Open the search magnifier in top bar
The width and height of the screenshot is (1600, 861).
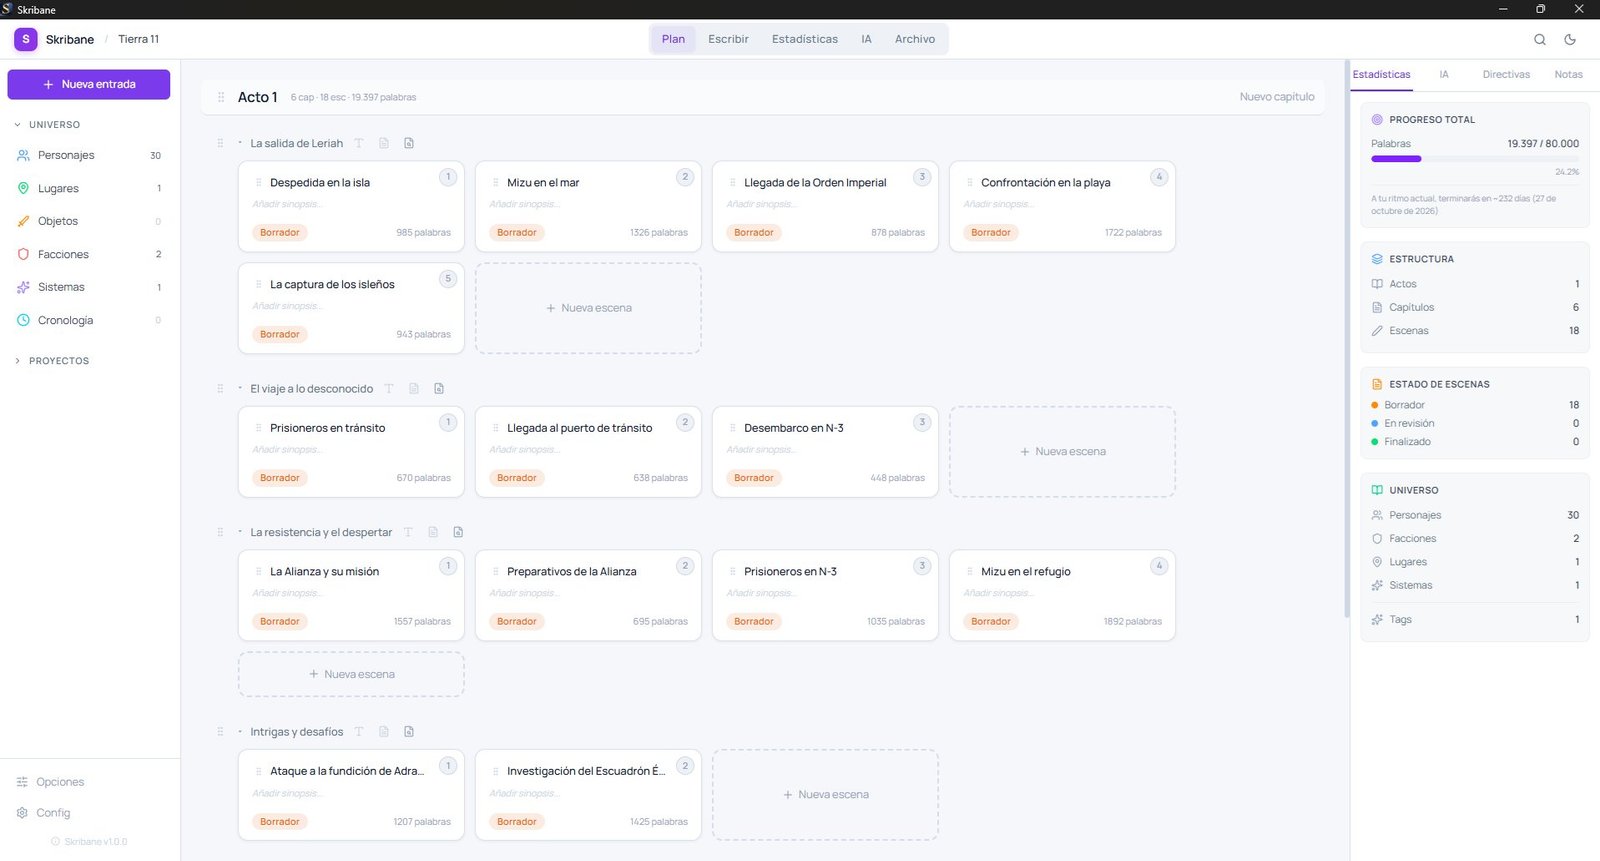click(1539, 39)
